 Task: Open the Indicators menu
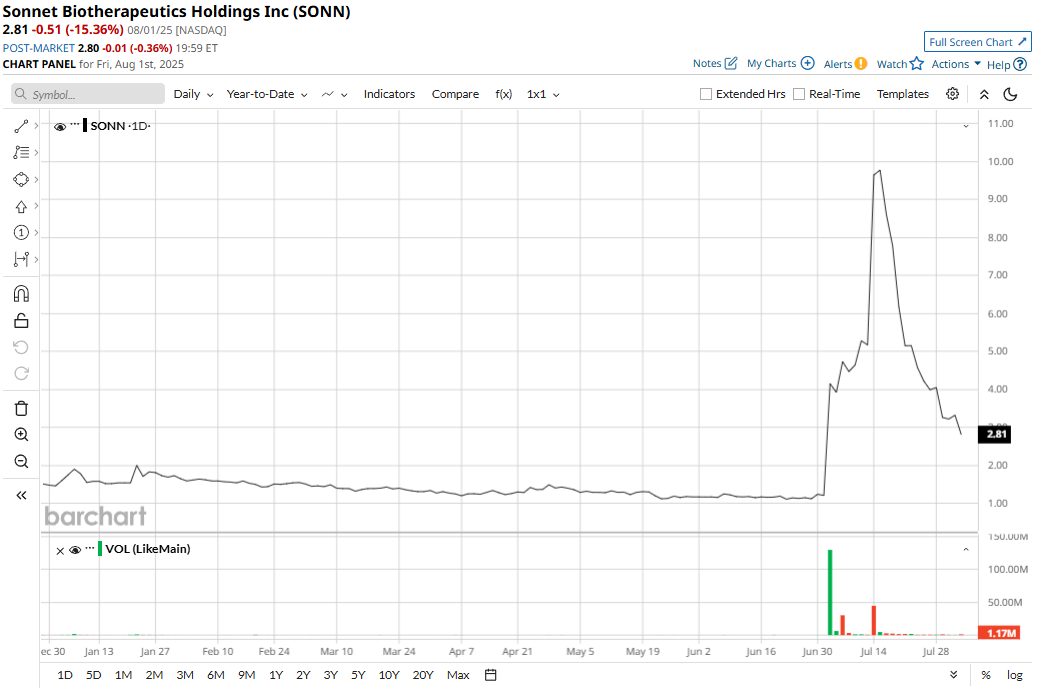(x=389, y=94)
